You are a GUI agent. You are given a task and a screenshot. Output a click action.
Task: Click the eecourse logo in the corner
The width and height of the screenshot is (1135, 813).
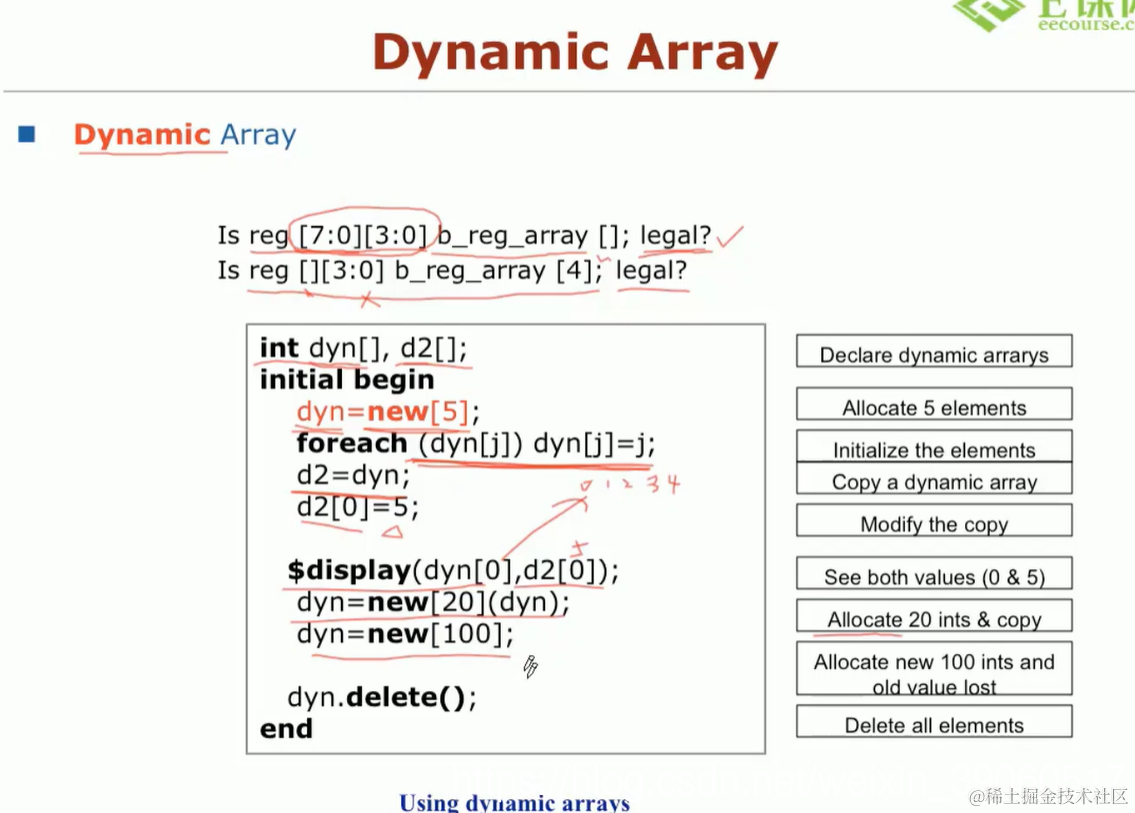click(x=1042, y=15)
